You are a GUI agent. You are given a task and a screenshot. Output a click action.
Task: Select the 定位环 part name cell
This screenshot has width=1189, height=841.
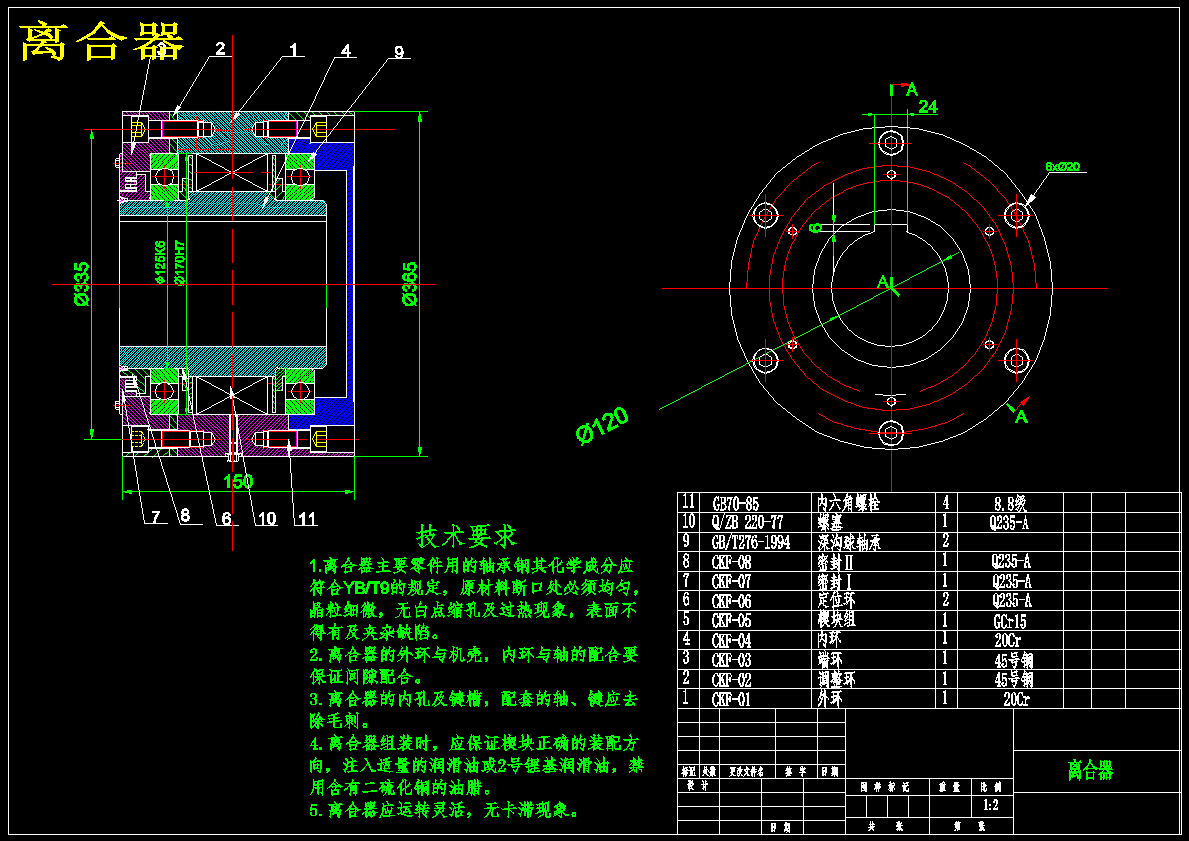point(836,600)
